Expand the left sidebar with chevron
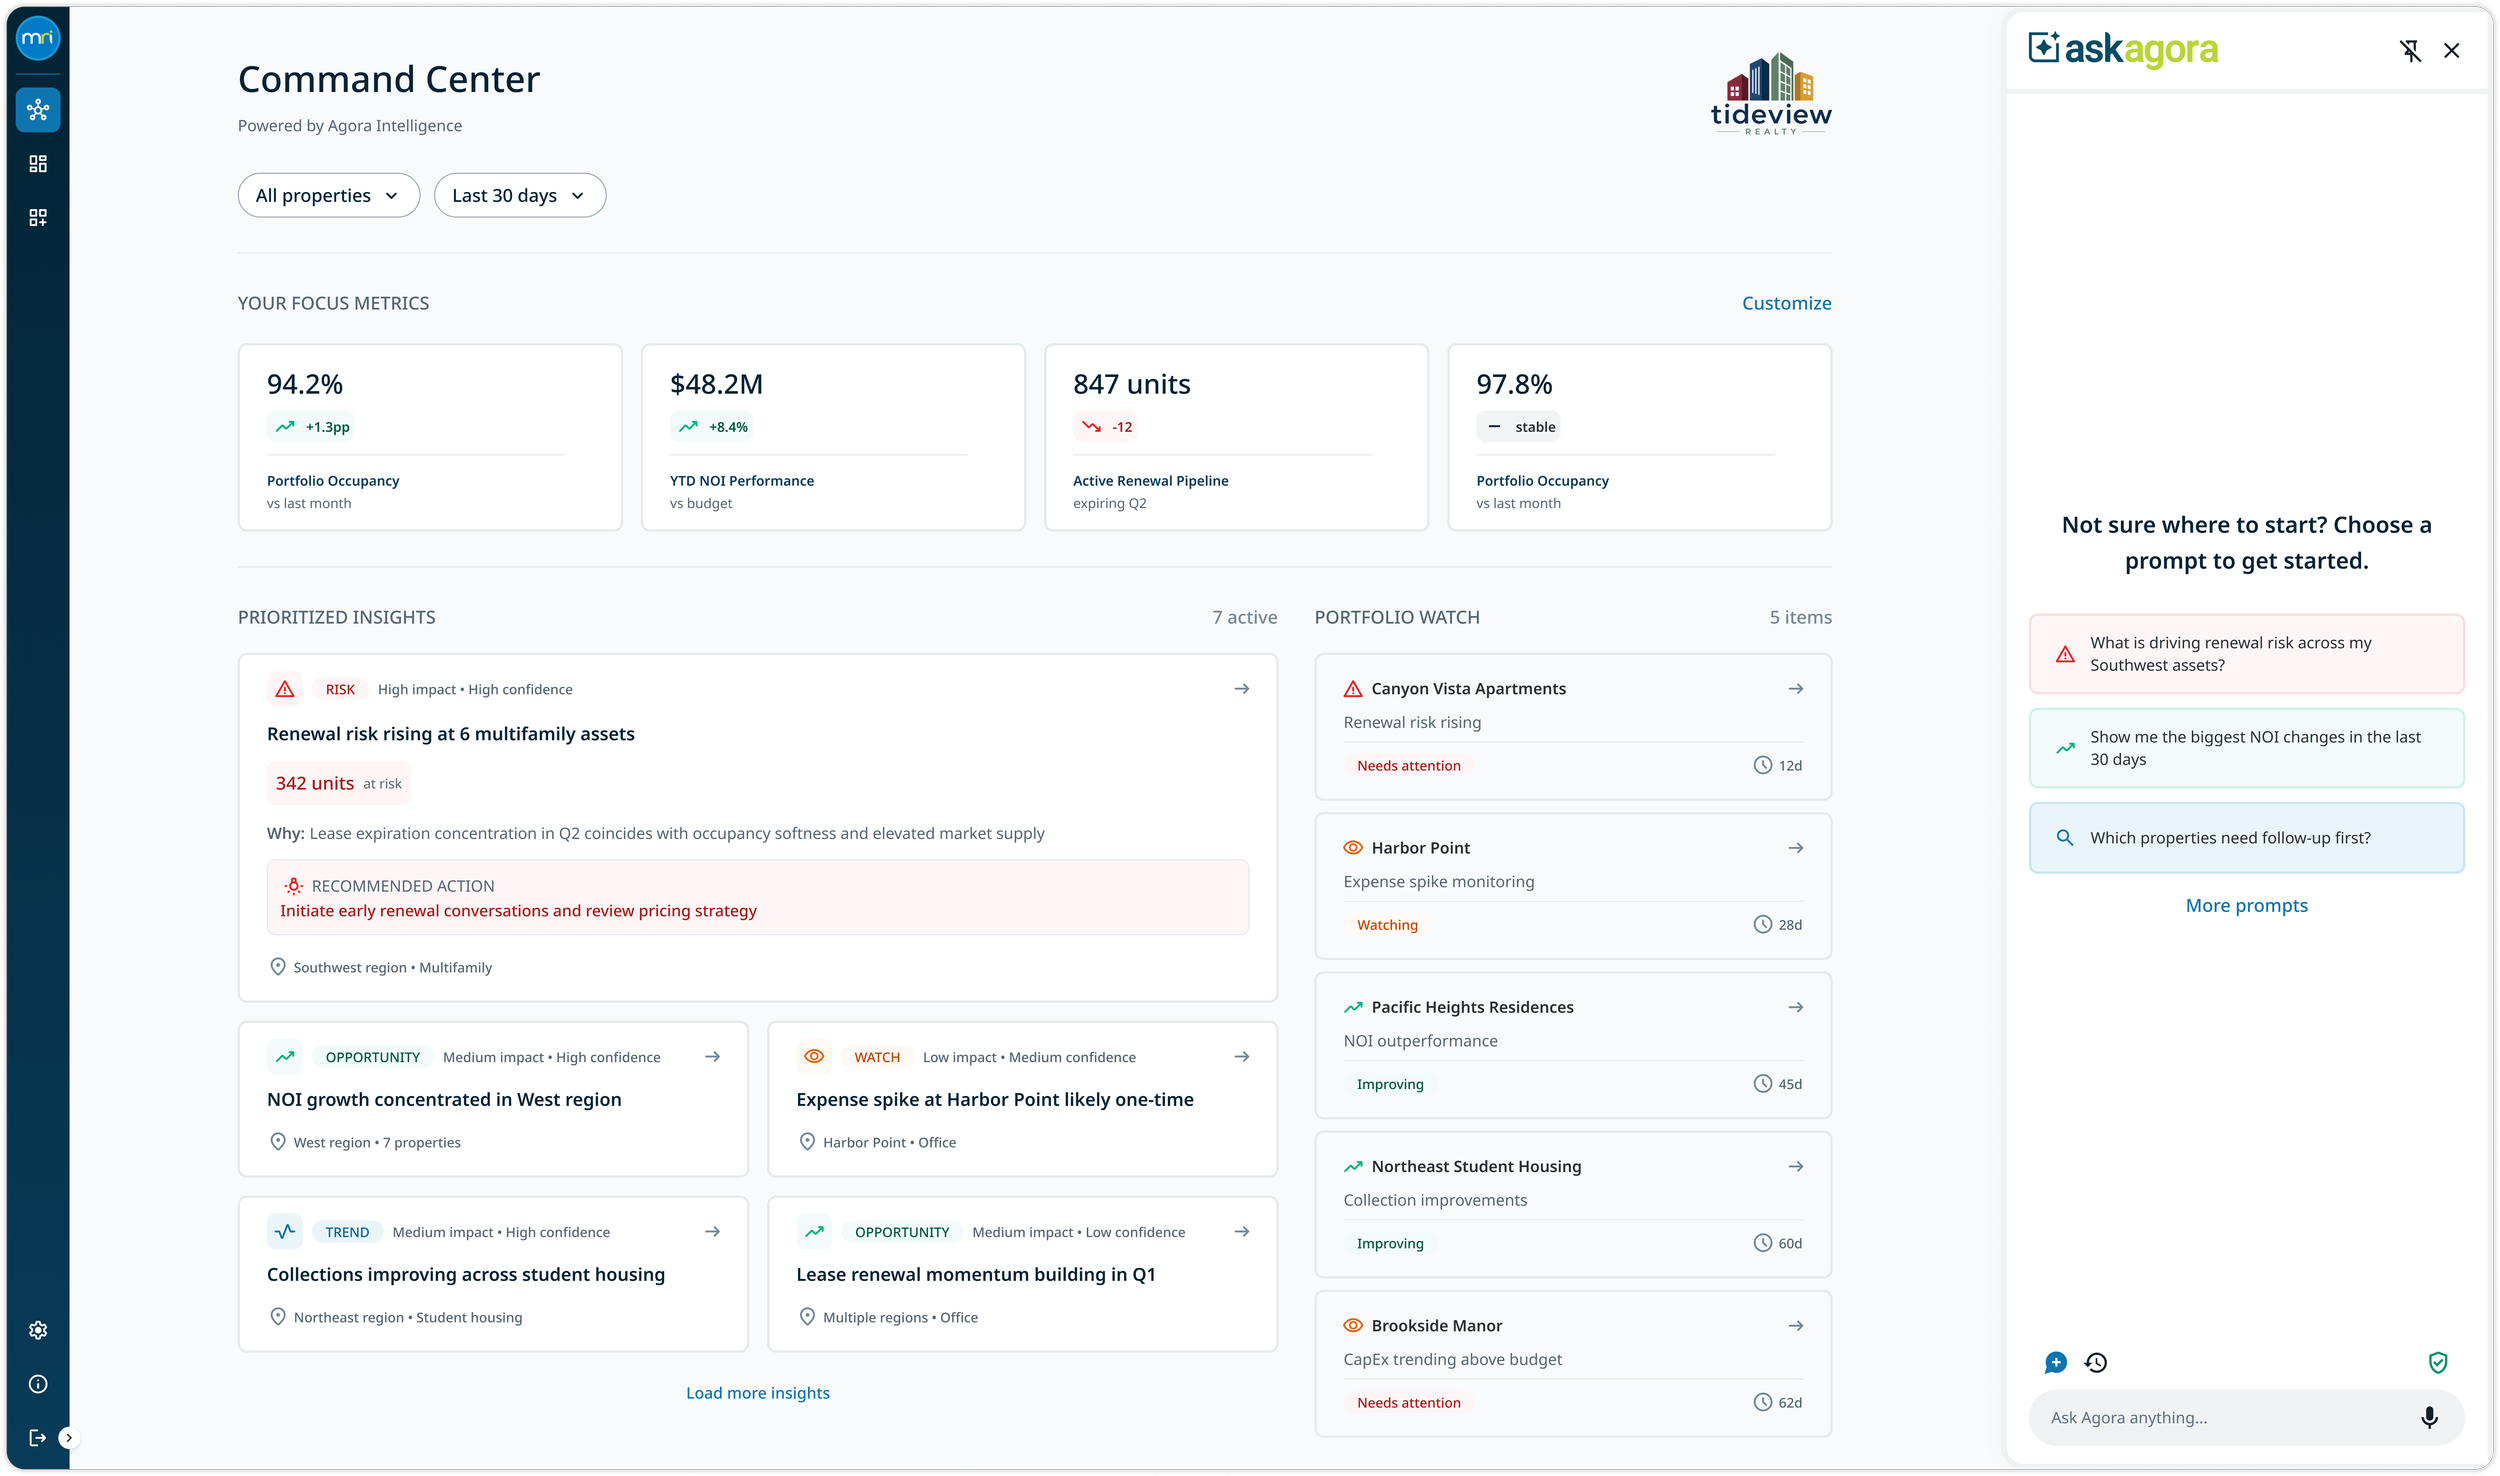The width and height of the screenshot is (2500, 1476). (x=68, y=1438)
